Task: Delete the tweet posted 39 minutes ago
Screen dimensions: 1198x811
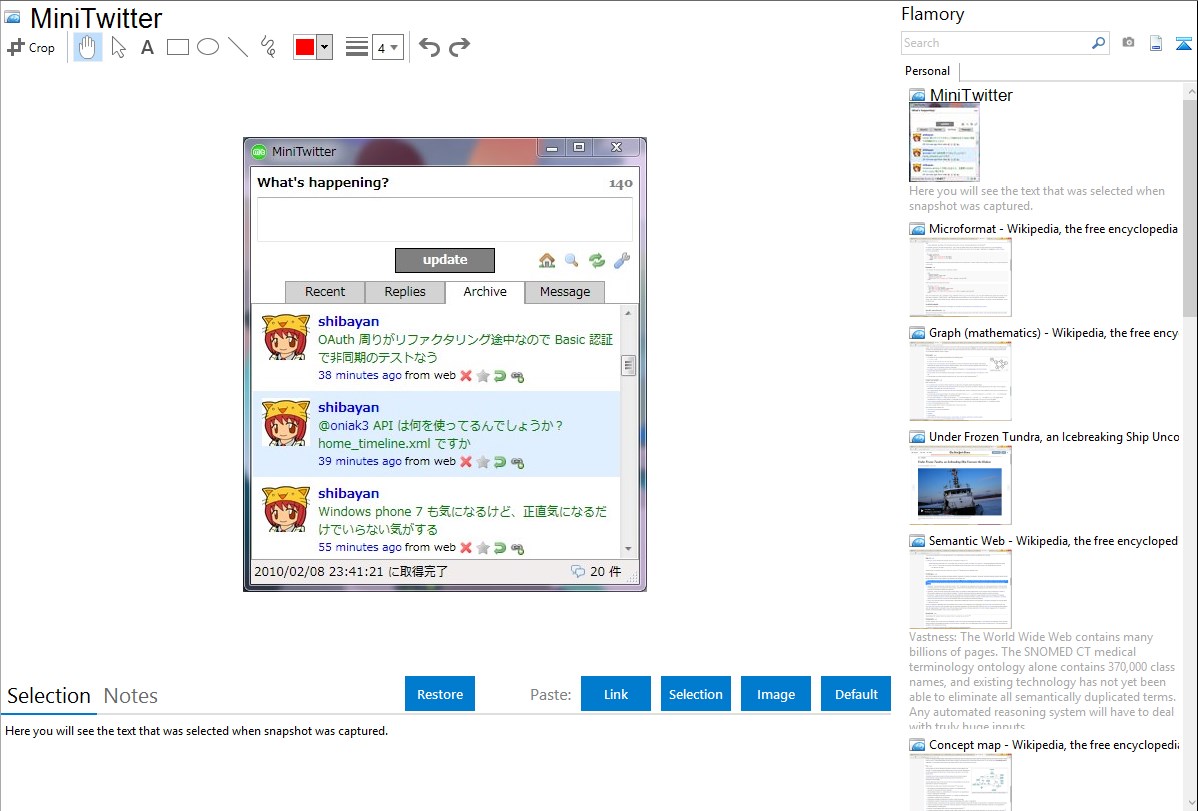Action: [466, 462]
